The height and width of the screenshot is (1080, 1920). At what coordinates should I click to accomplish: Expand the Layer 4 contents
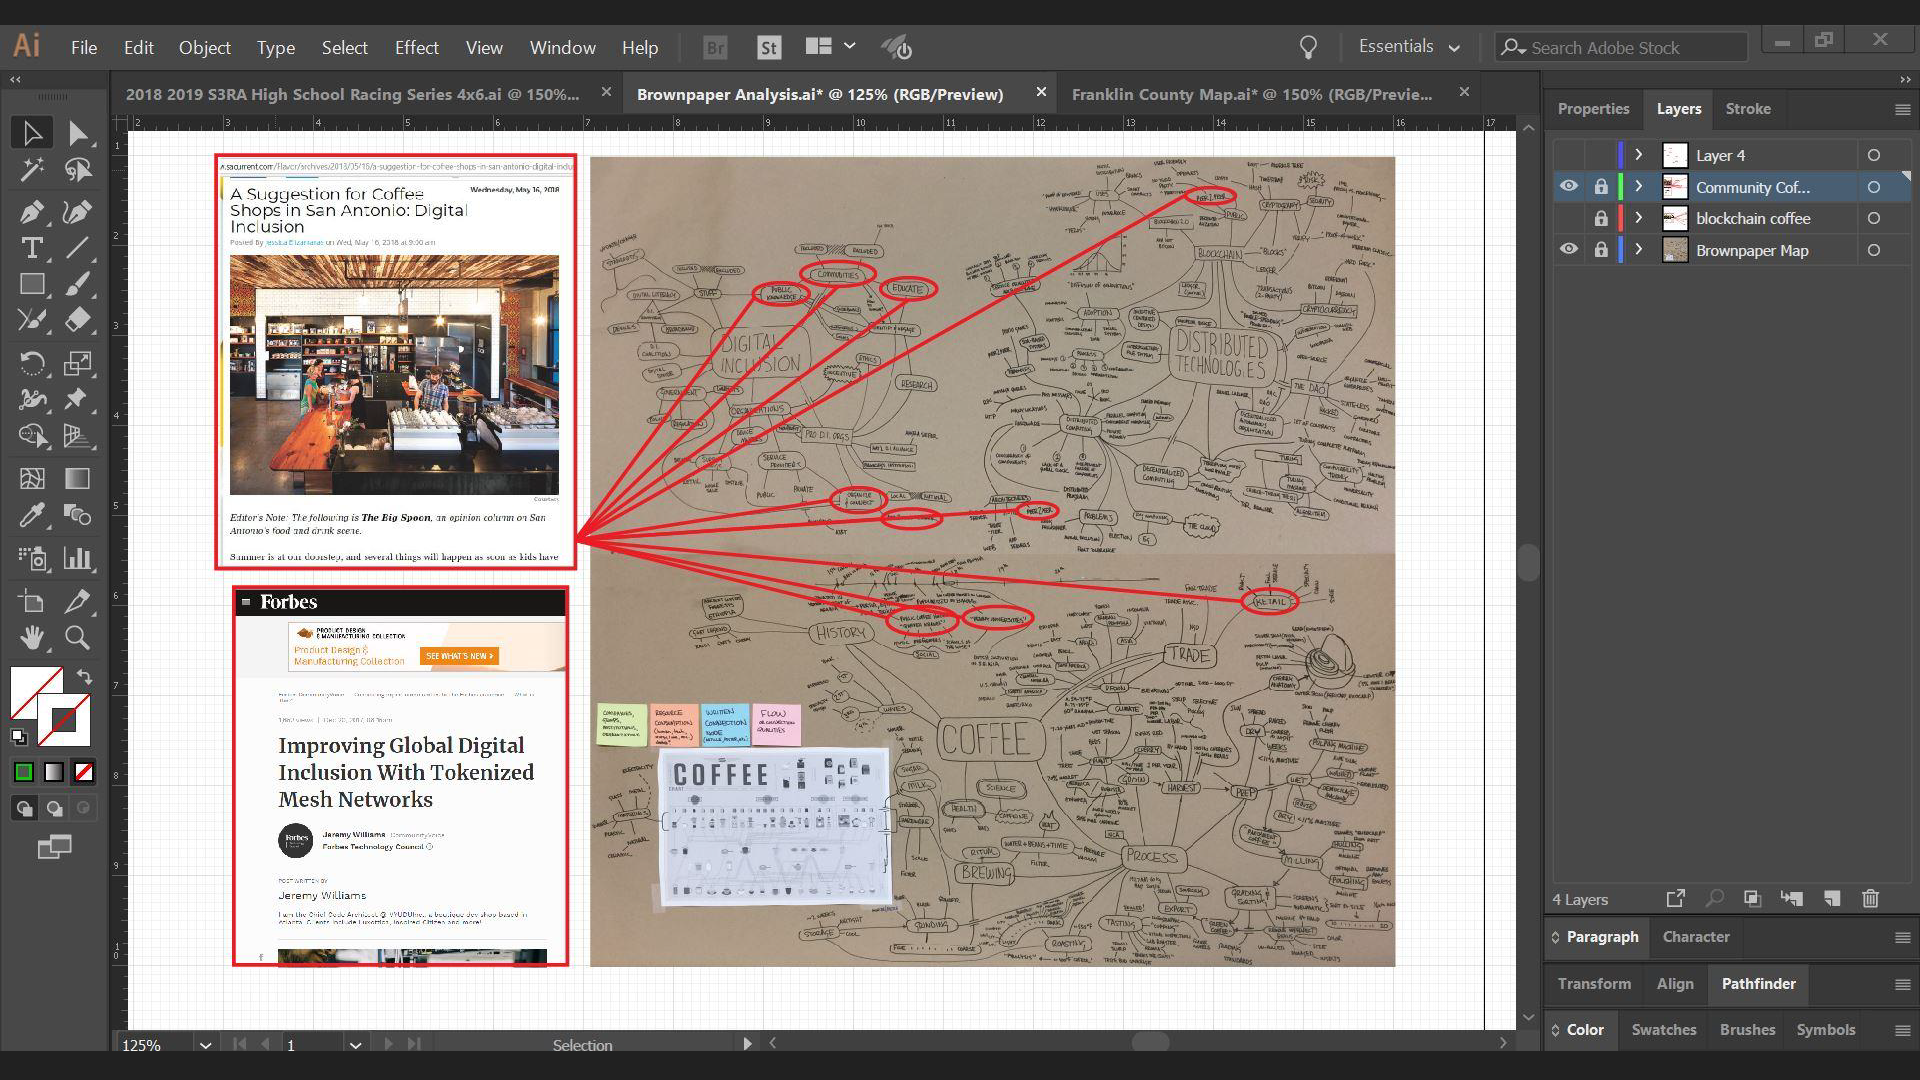[1638, 155]
